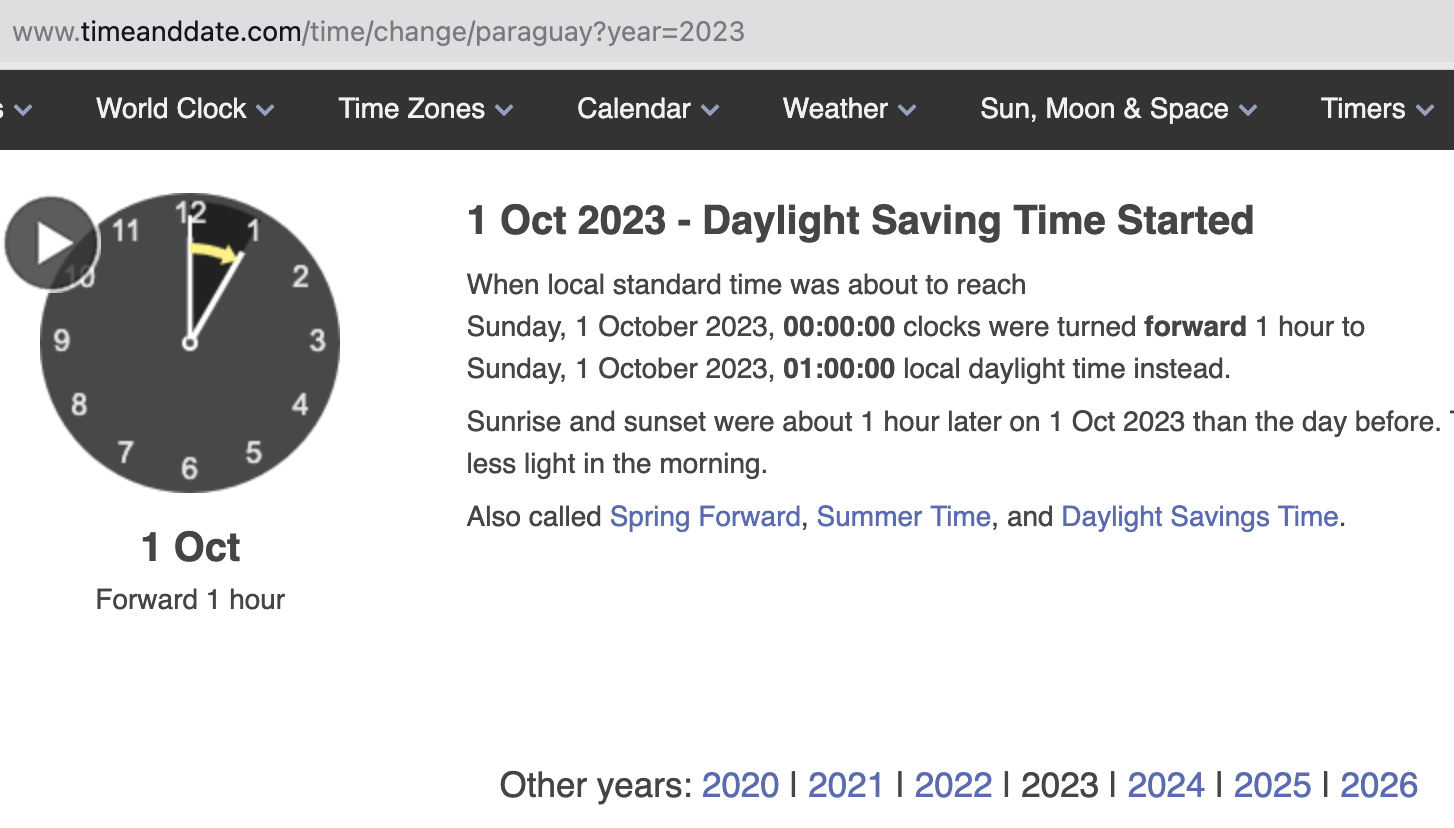
Task: Expand the Calendar chevron
Action: (x=710, y=110)
